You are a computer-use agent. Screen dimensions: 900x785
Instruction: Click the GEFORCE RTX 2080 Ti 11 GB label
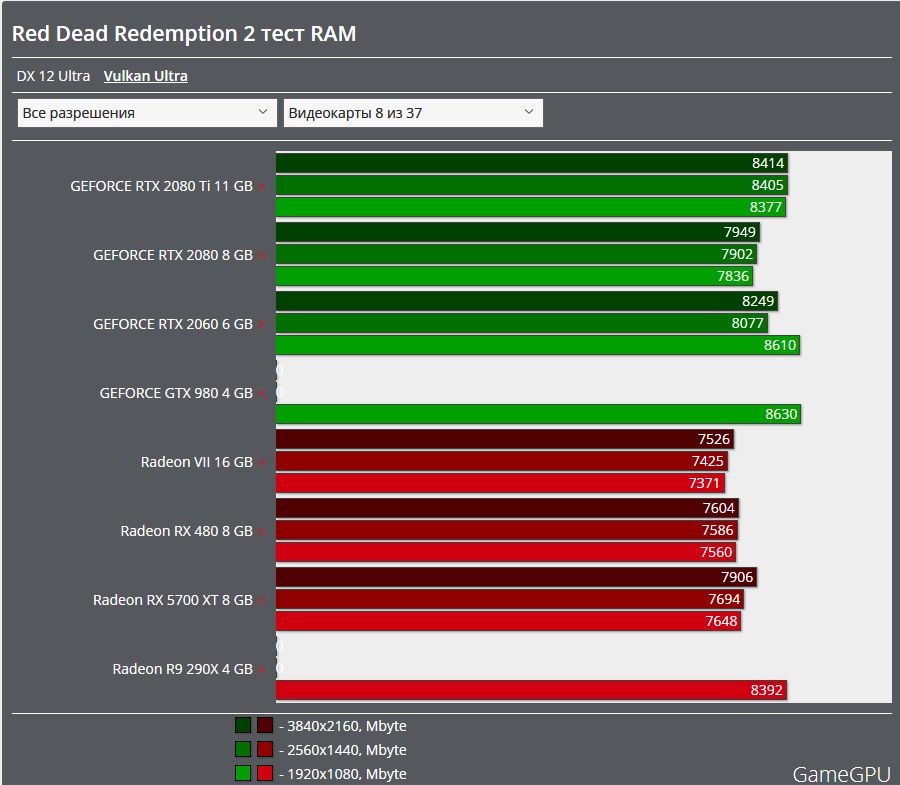(161, 186)
